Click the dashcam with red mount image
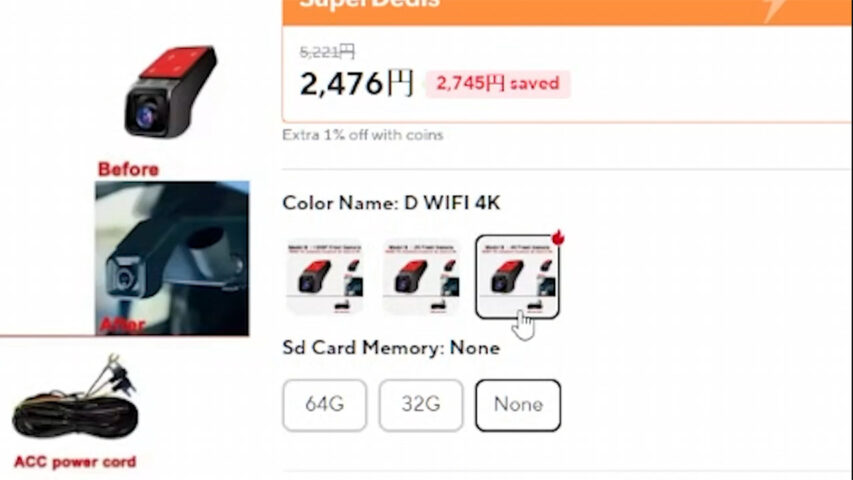This screenshot has width=853, height=480. 171,91
